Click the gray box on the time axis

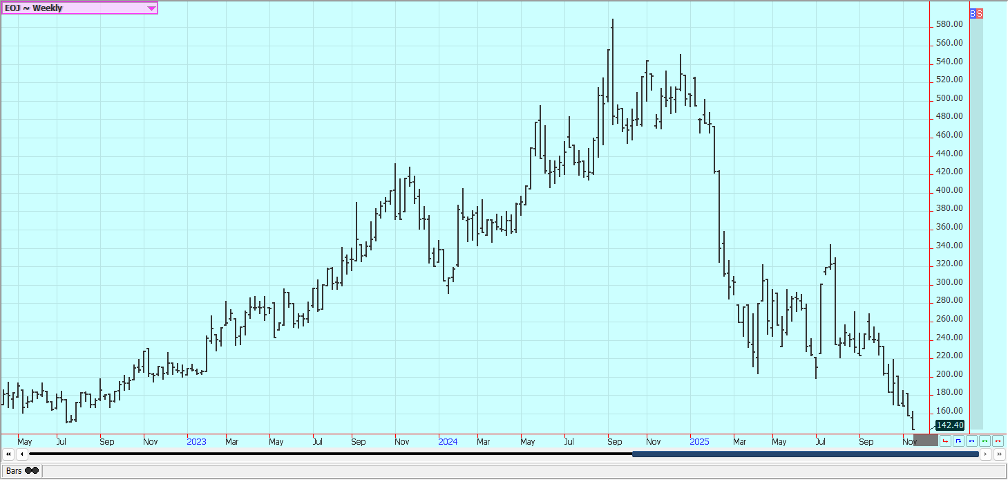(x=926, y=440)
